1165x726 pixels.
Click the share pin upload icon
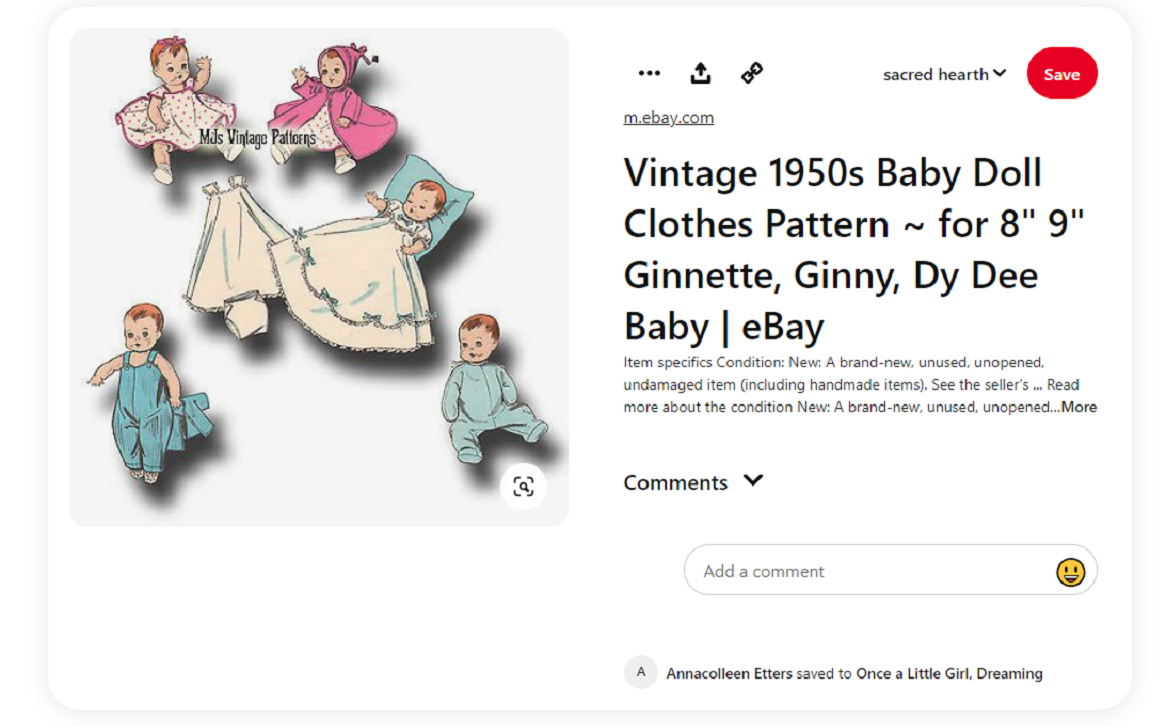(701, 73)
